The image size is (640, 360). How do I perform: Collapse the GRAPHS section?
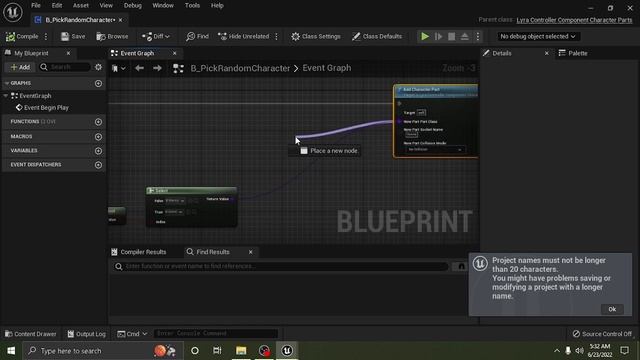pyautogui.click(x=7, y=83)
